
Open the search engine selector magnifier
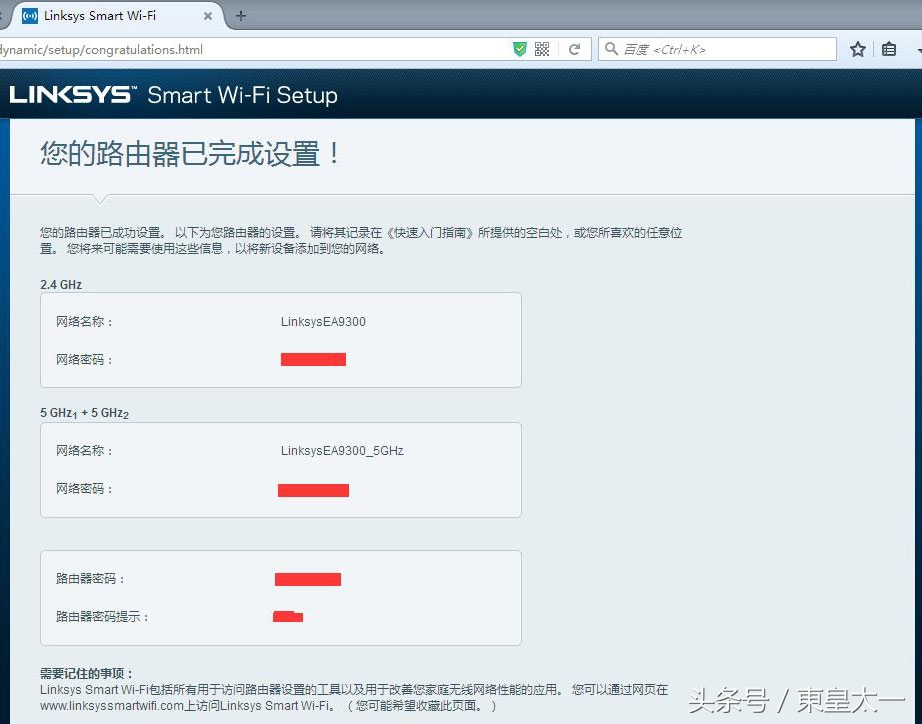pyautogui.click(x=610, y=48)
